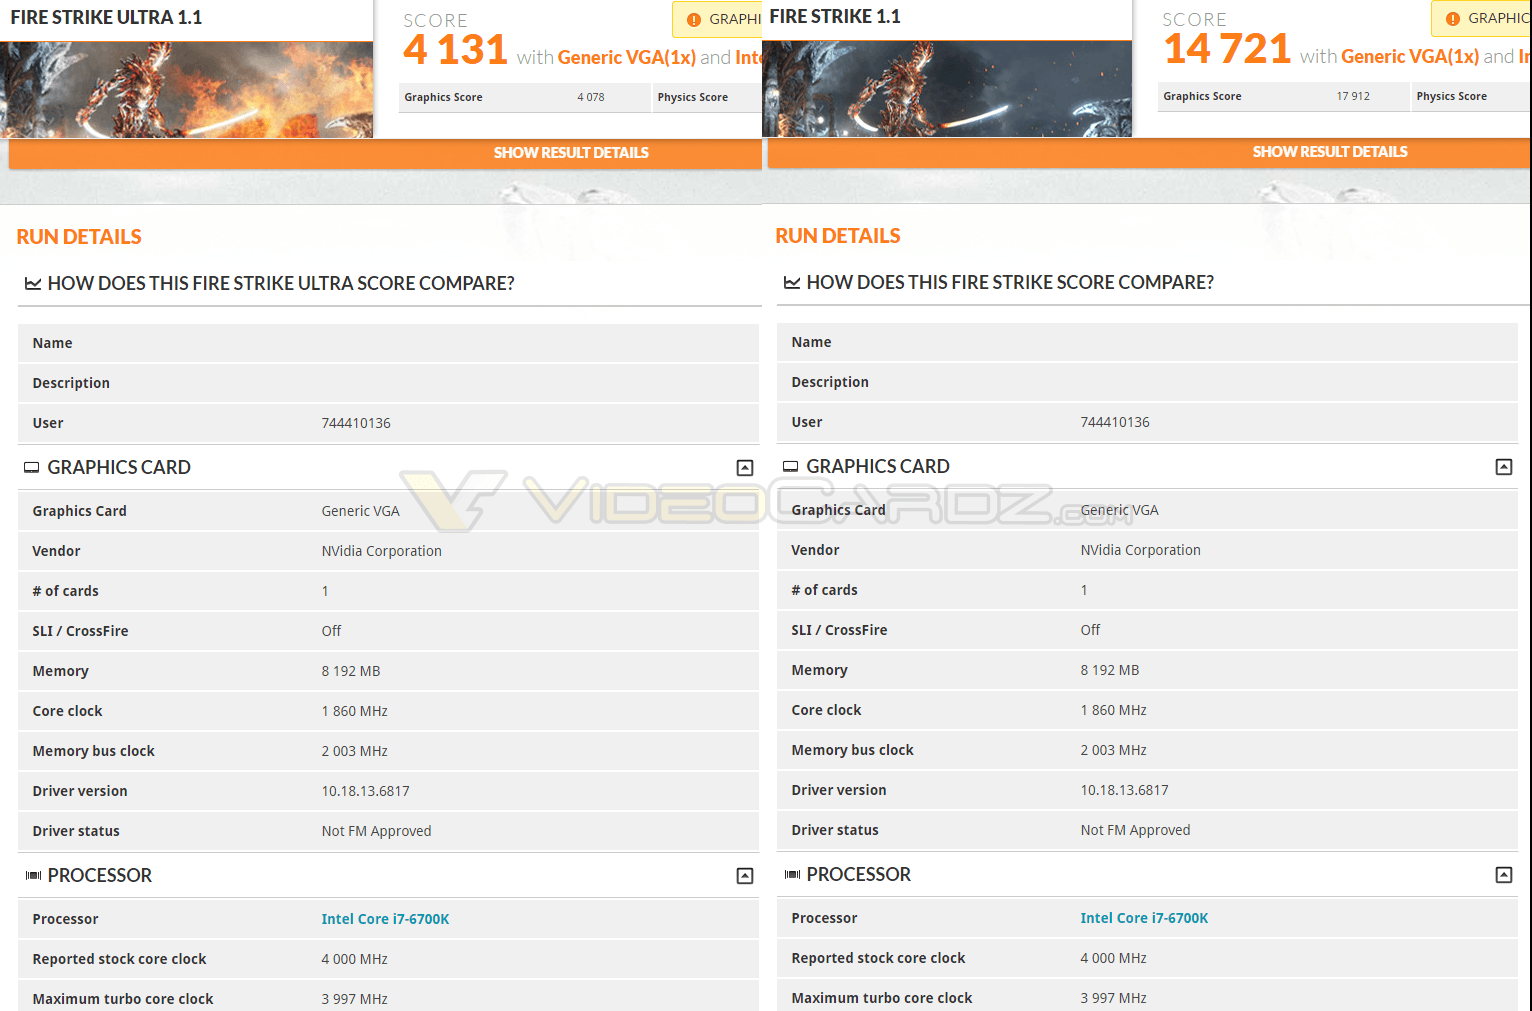Click warning icon near left score
The height and width of the screenshot is (1011, 1532).
point(694,20)
